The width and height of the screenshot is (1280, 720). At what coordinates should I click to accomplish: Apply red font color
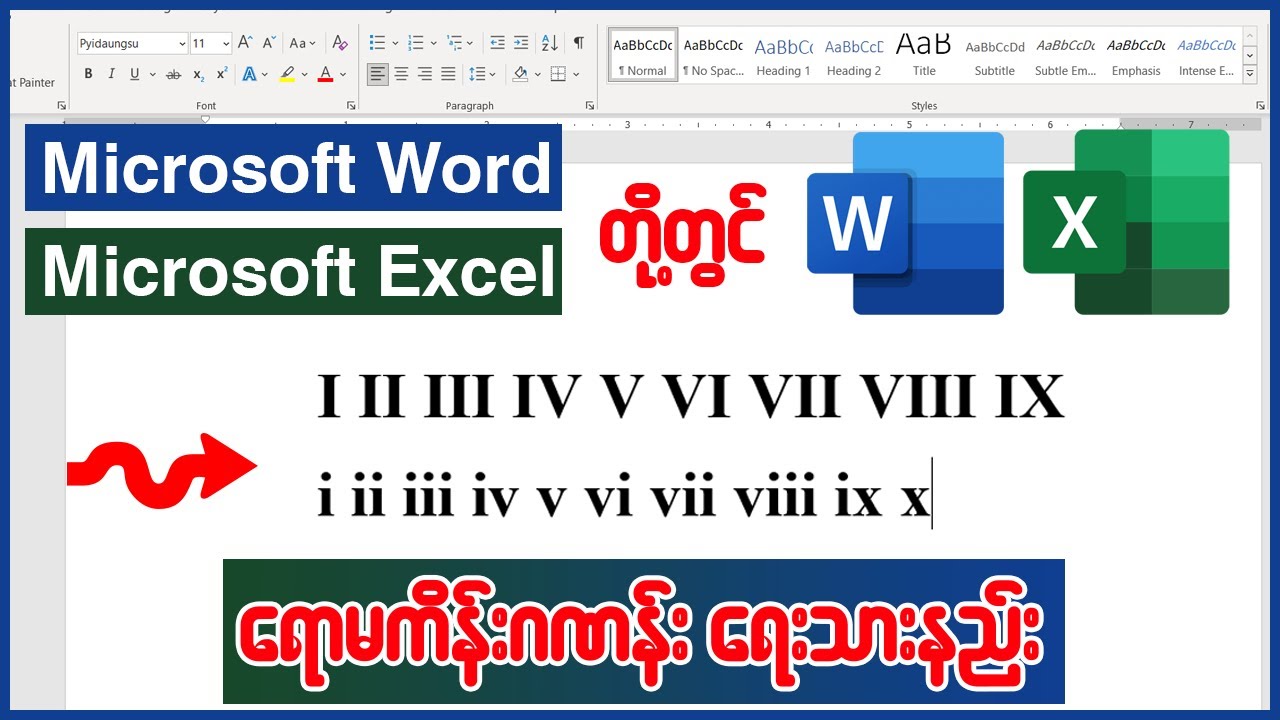(x=325, y=74)
